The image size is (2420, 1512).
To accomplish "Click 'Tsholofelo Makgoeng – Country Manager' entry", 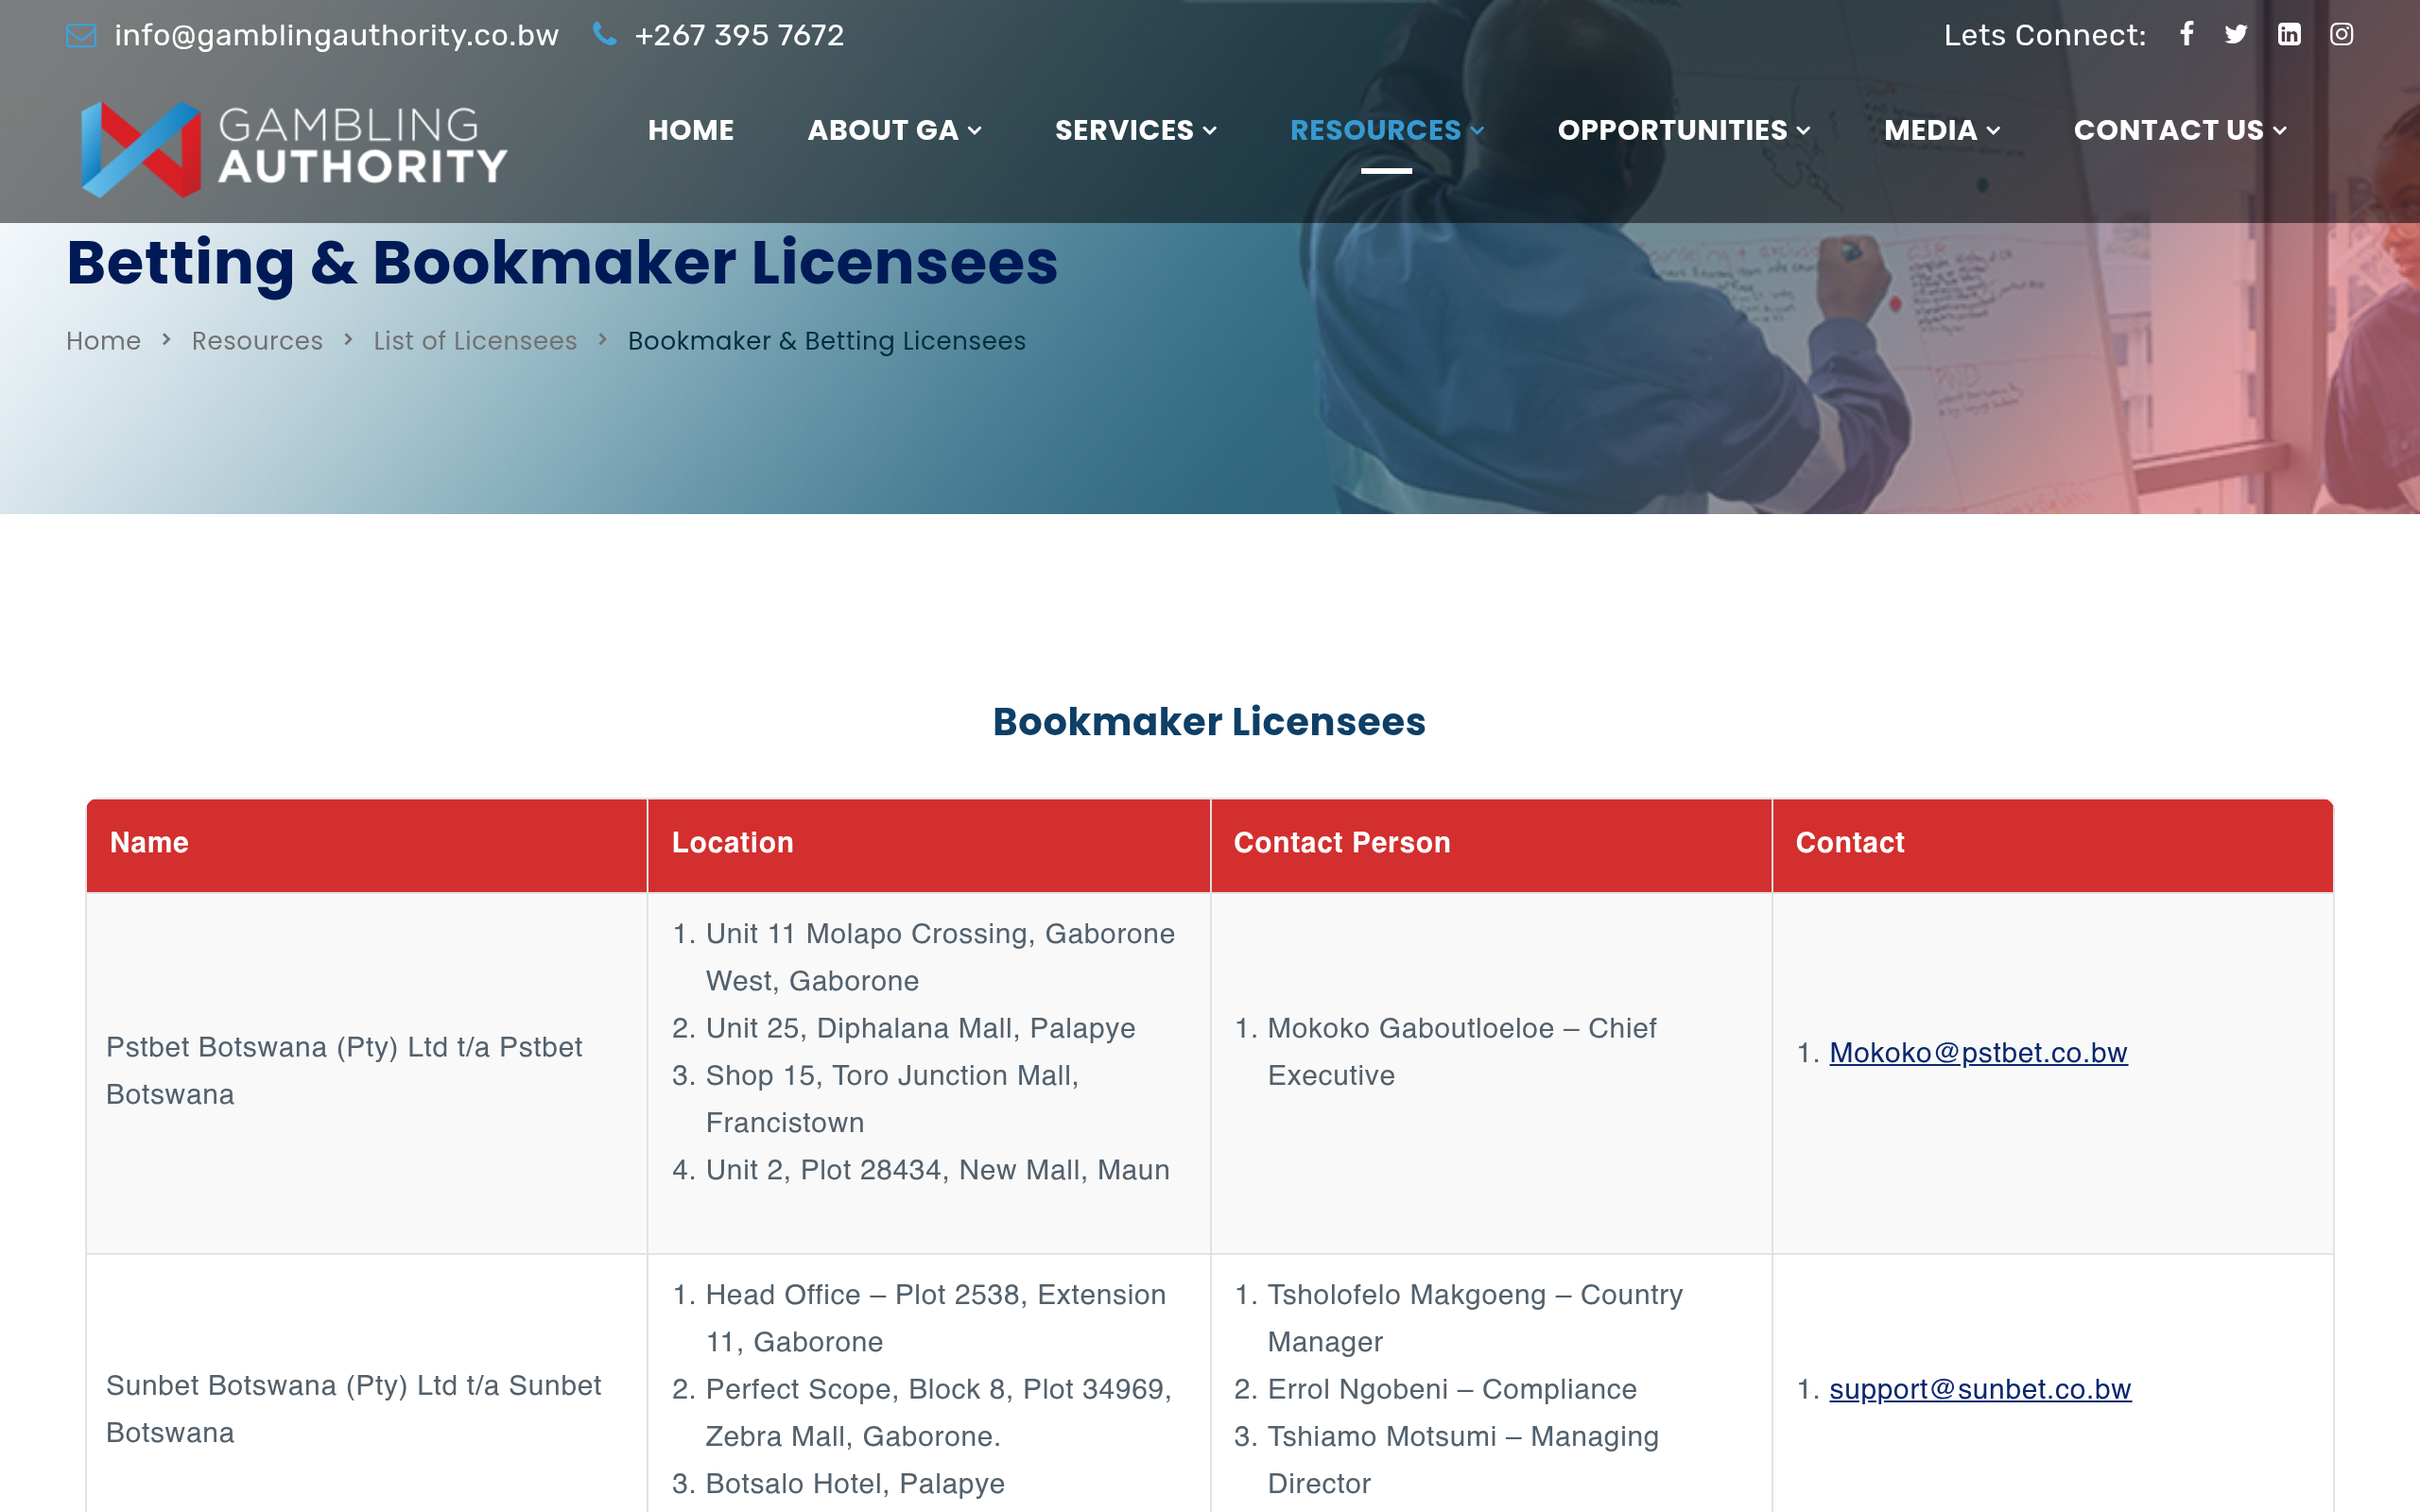I will tap(1475, 1317).
